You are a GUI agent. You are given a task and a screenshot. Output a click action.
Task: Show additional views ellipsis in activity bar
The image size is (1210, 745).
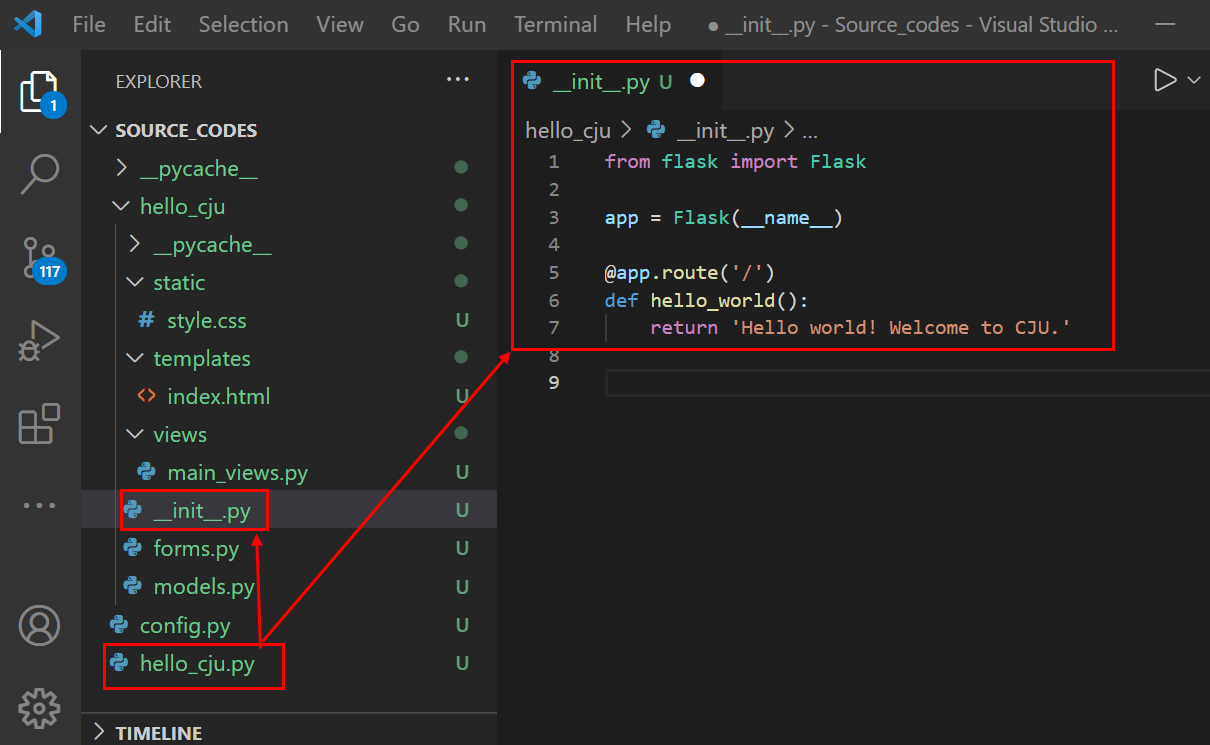[x=40, y=506]
